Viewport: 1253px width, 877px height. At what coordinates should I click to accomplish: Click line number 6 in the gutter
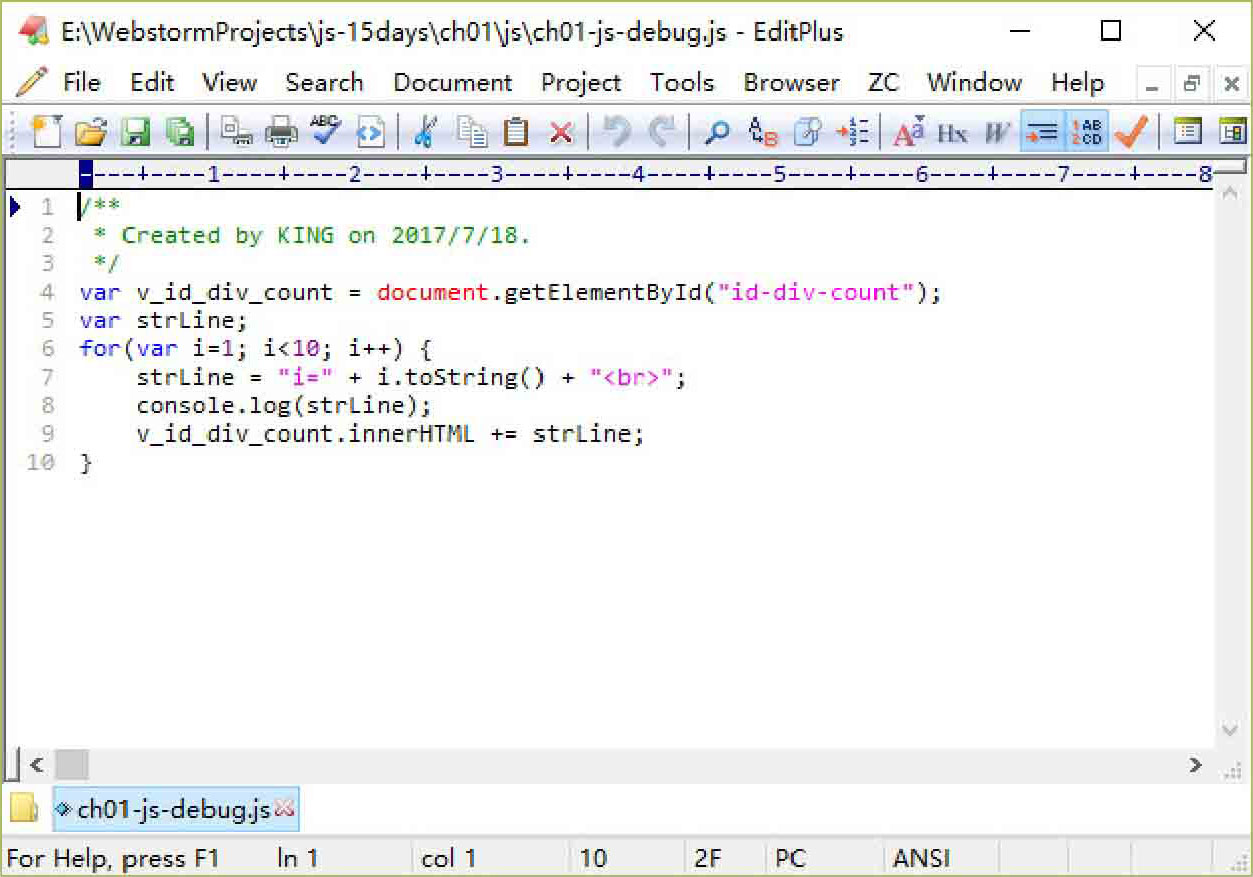(x=48, y=349)
